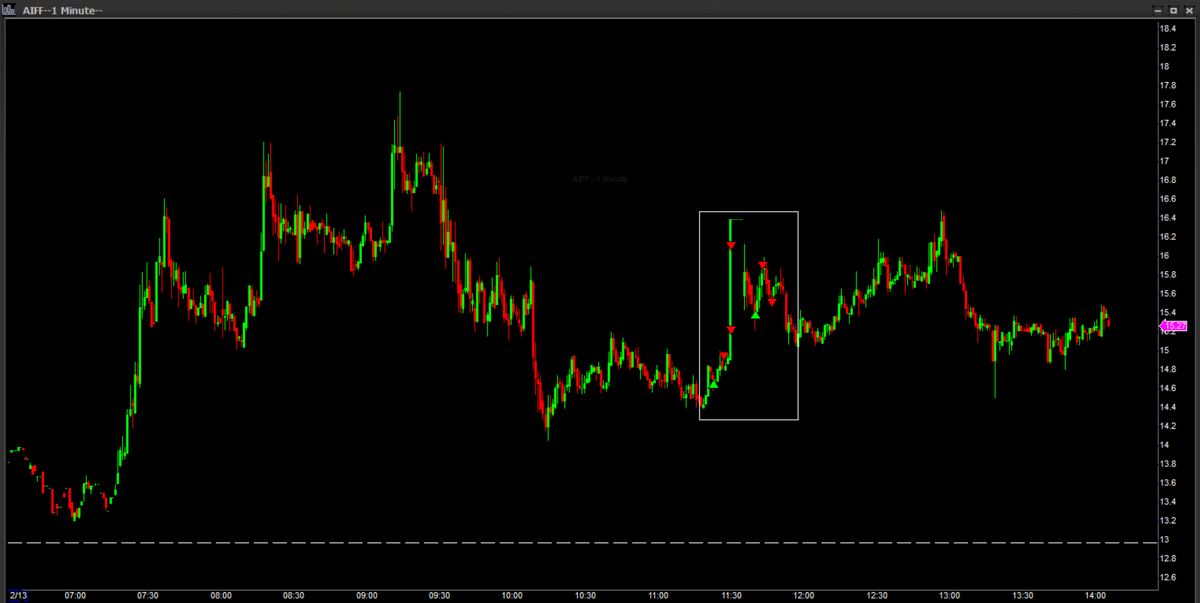Viewport: 1200px width, 603px height.
Task: Click the 12.6 price axis label
Action: pos(1166,578)
